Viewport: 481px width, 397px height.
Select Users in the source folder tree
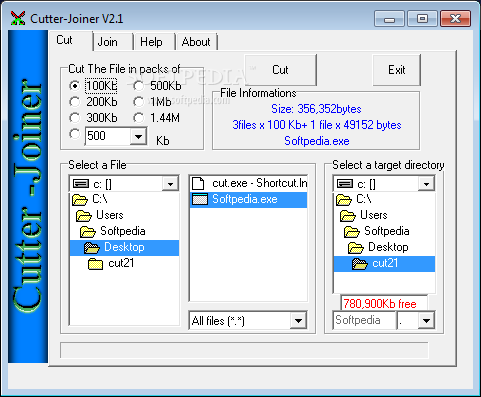tap(124, 216)
